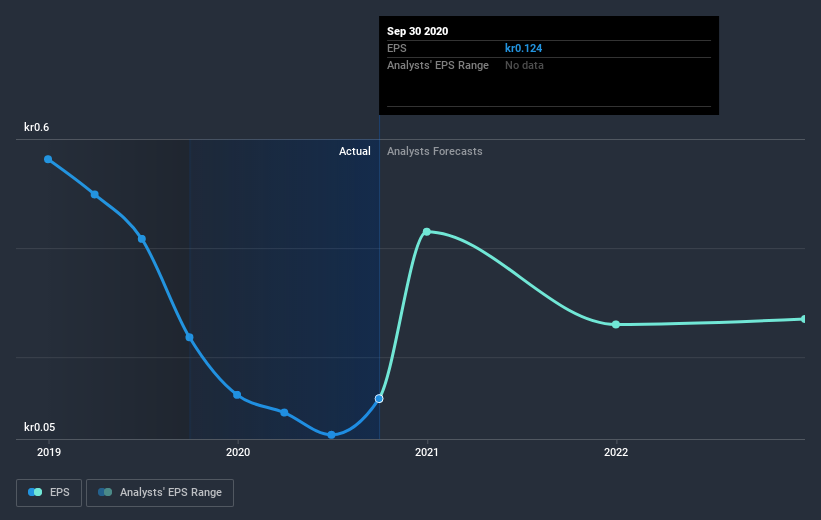Click the 'No data' tooltip value
Screen dimensions: 821x520
[x=524, y=65]
